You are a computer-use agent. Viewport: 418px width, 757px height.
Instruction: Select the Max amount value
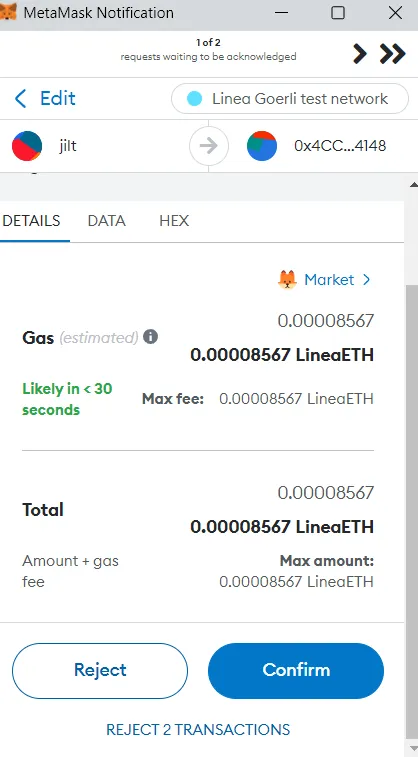coord(296,582)
